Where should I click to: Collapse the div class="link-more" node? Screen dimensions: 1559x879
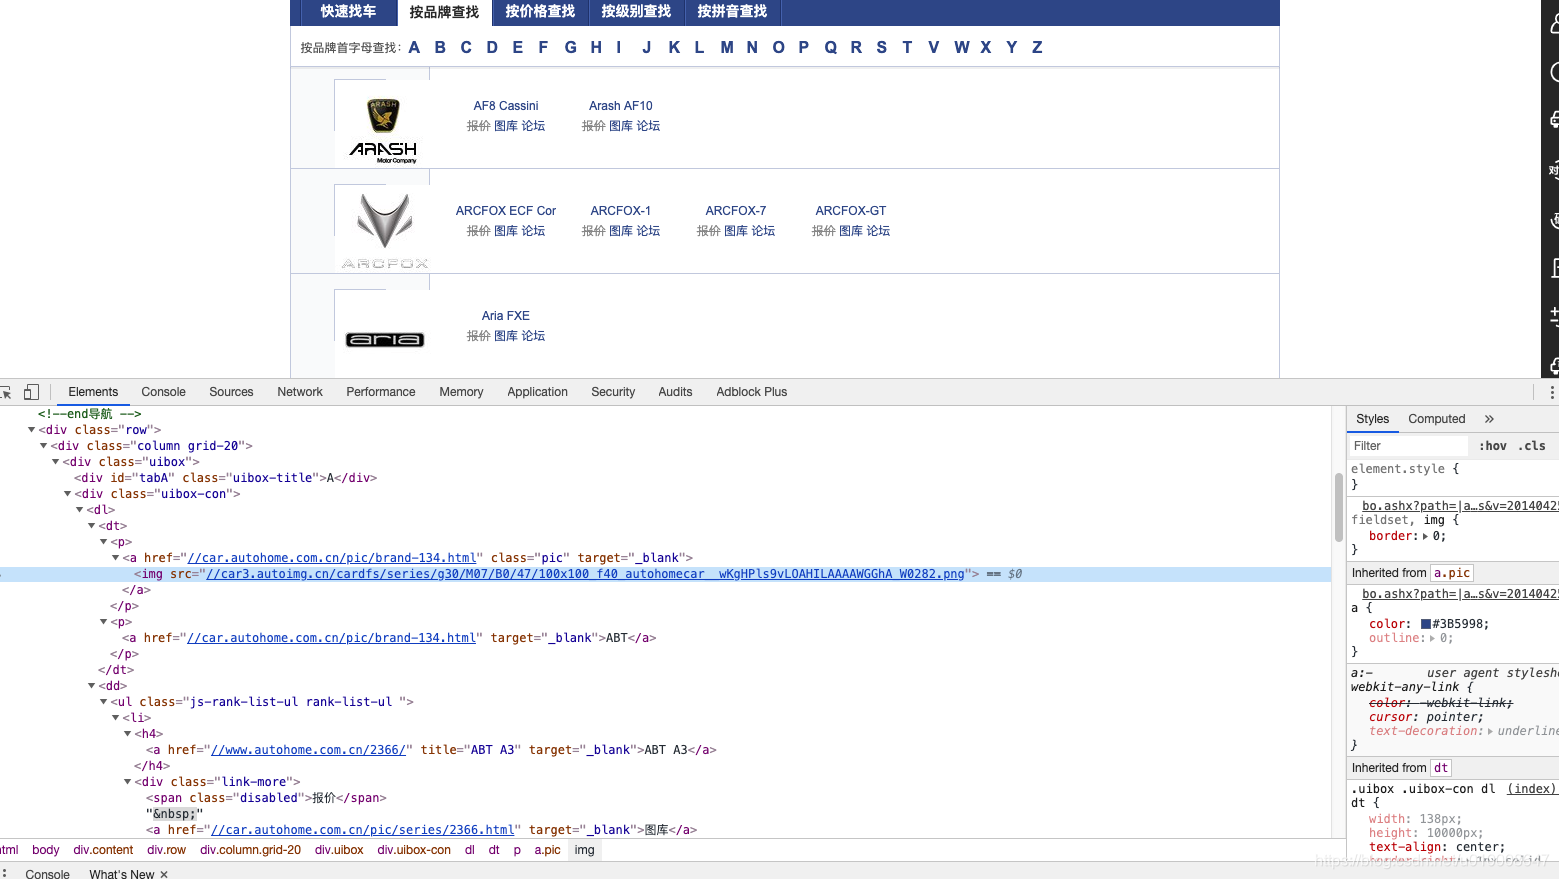[127, 782]
